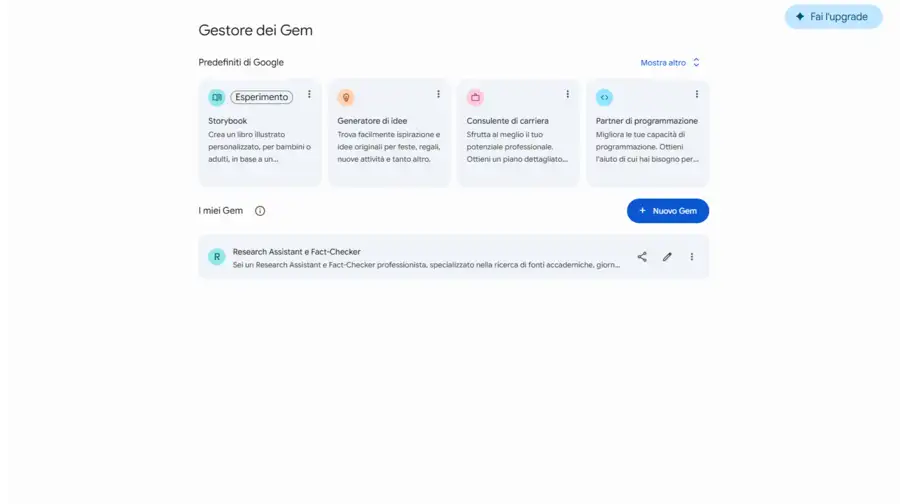
Task: Click the Generatore di idee lightbulb icon
Action: pyautogui.click(x=346, y=97)
